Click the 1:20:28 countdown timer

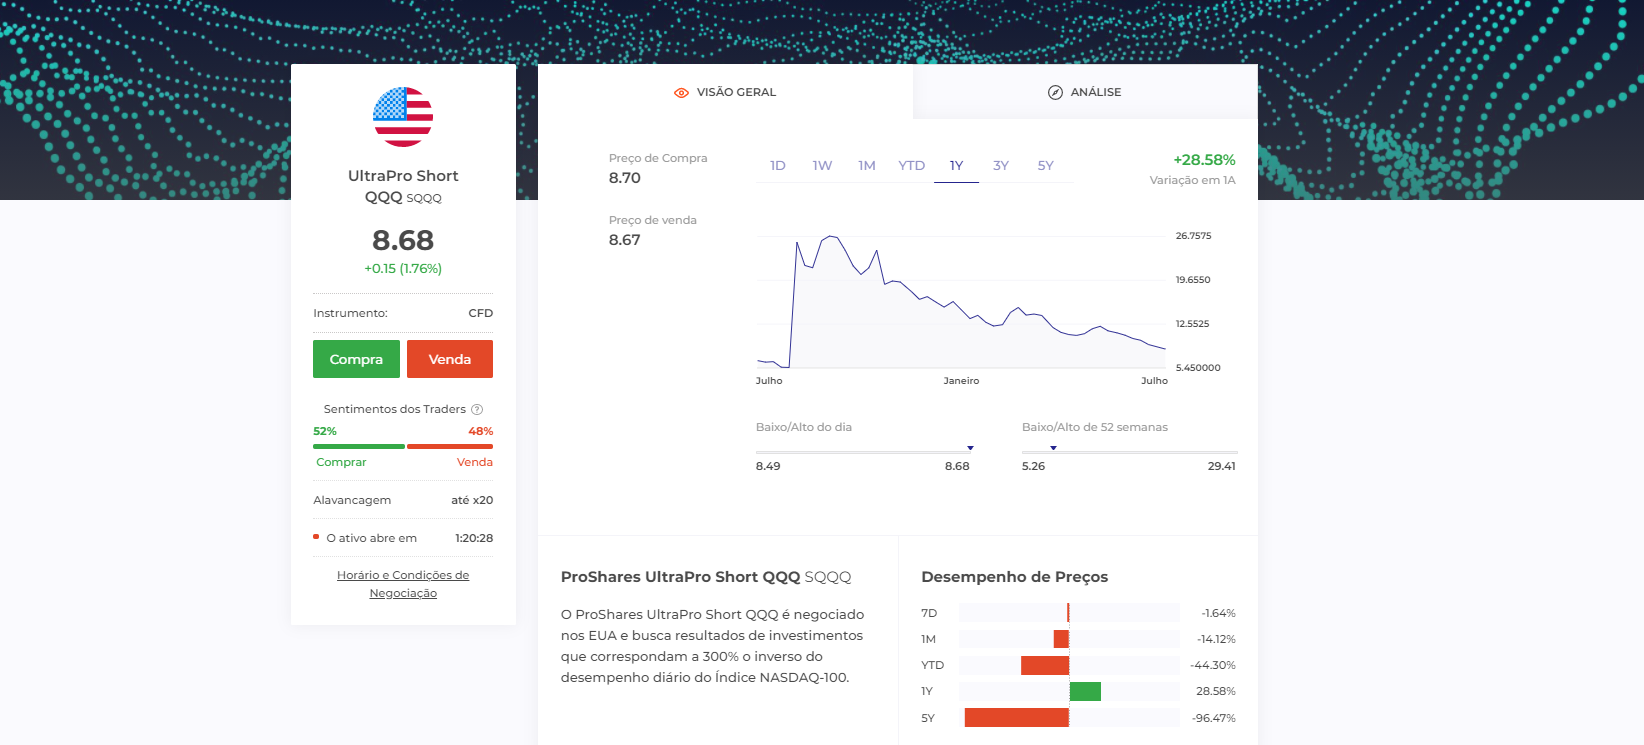point(474,538)
